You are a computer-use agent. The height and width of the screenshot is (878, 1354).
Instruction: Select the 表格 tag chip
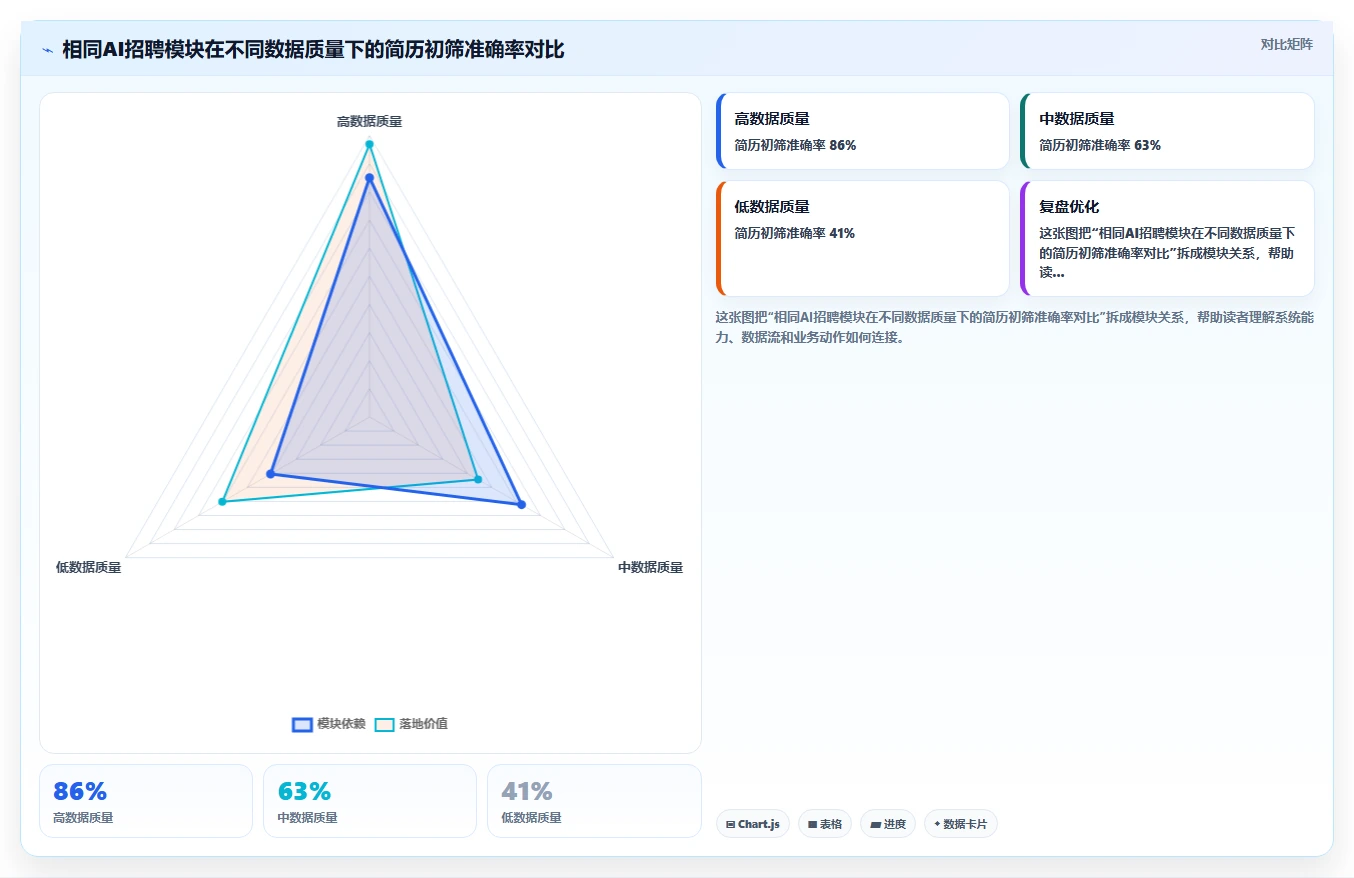click(x=825, y=824)
